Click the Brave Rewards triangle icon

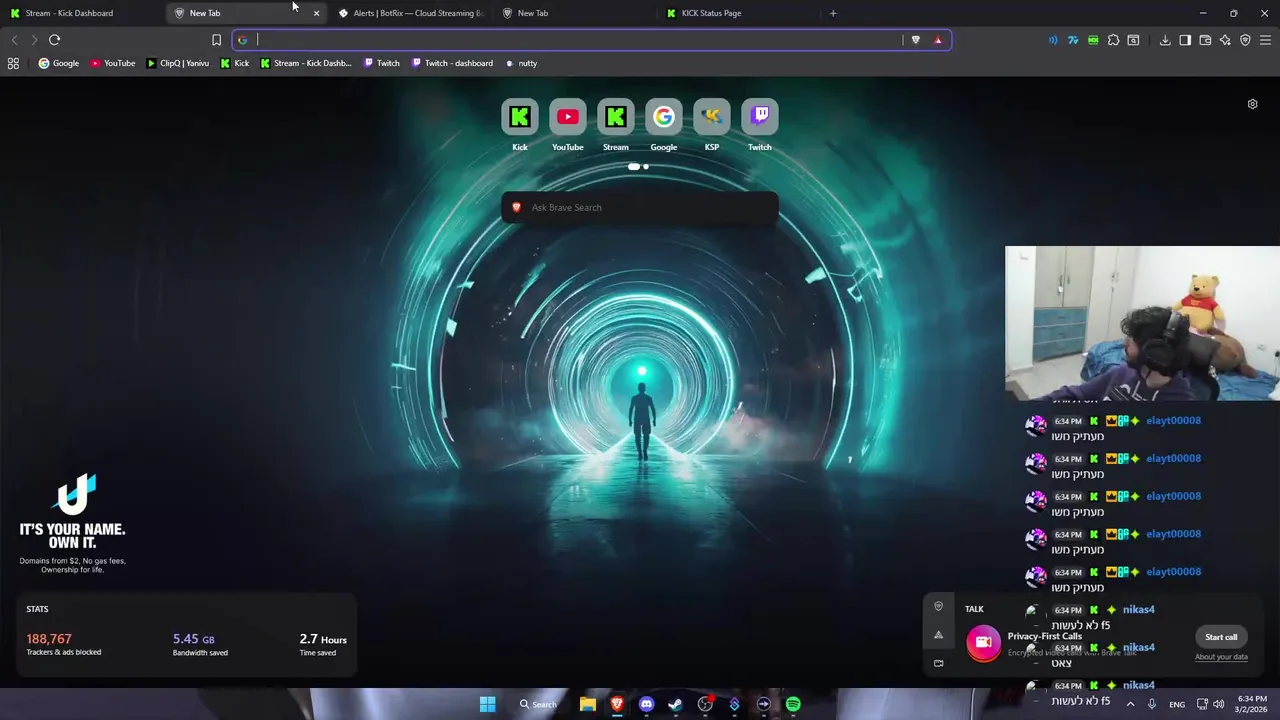click(938, 40)
